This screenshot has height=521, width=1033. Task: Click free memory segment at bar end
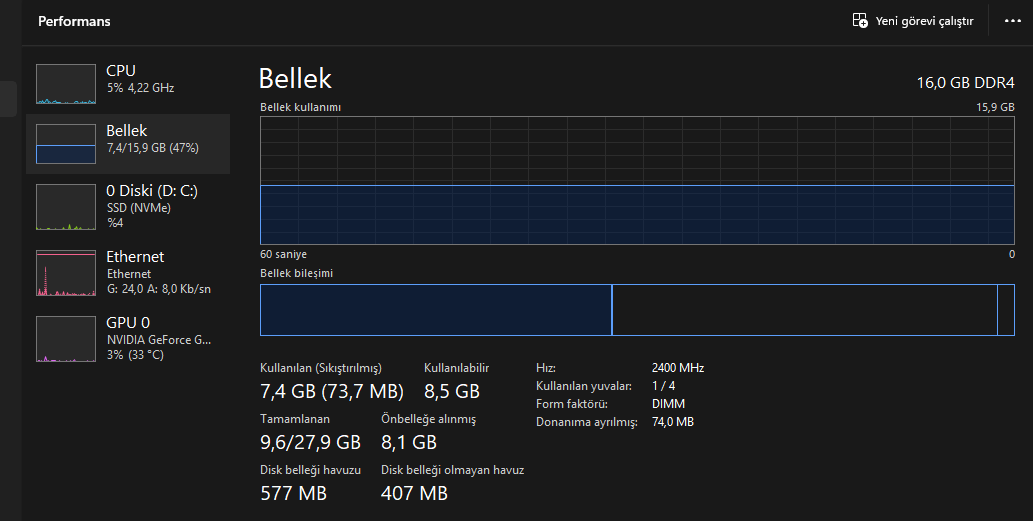[1006, 310]
